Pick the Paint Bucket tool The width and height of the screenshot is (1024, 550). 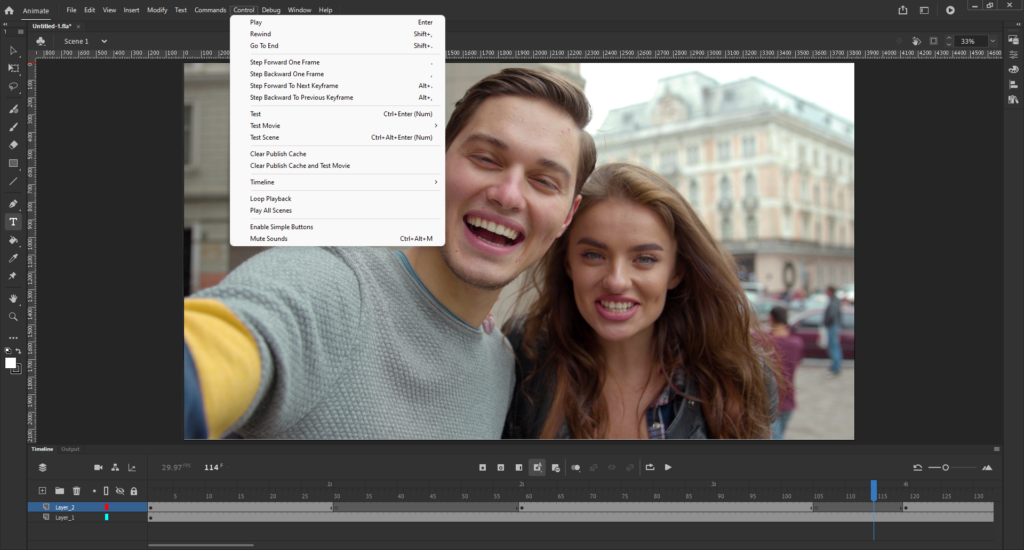click(13, 240)
